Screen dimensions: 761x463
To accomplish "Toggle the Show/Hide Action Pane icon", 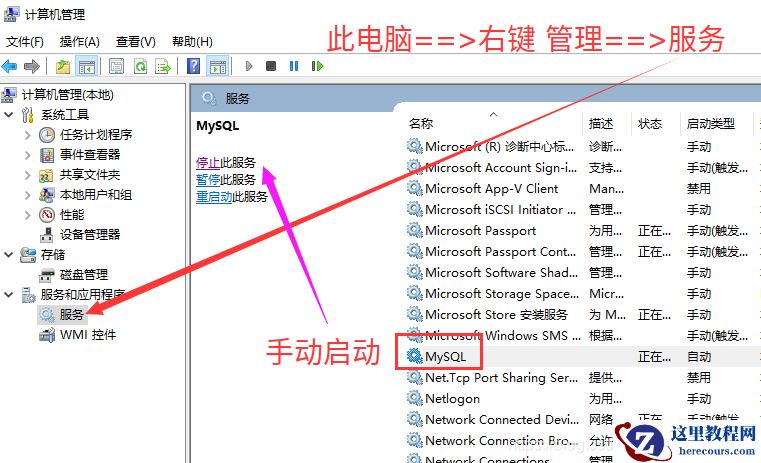I will [x=218, y=66].
